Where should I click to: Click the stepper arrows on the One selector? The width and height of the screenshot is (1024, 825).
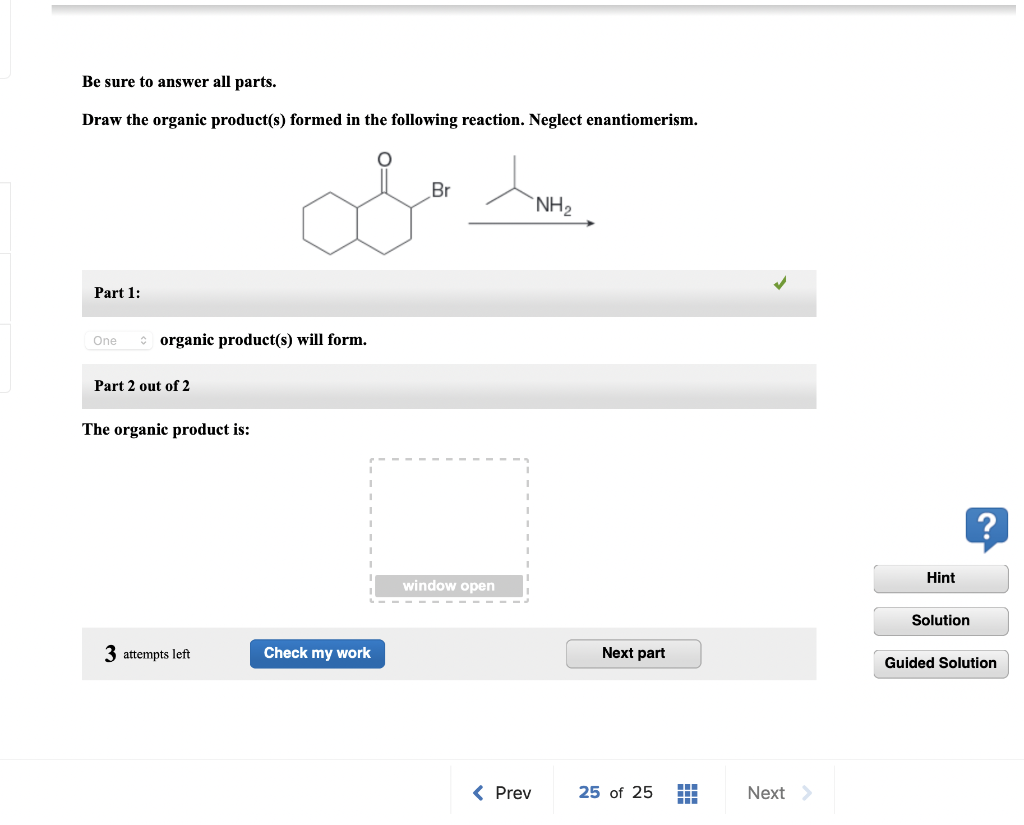(143, 340)
